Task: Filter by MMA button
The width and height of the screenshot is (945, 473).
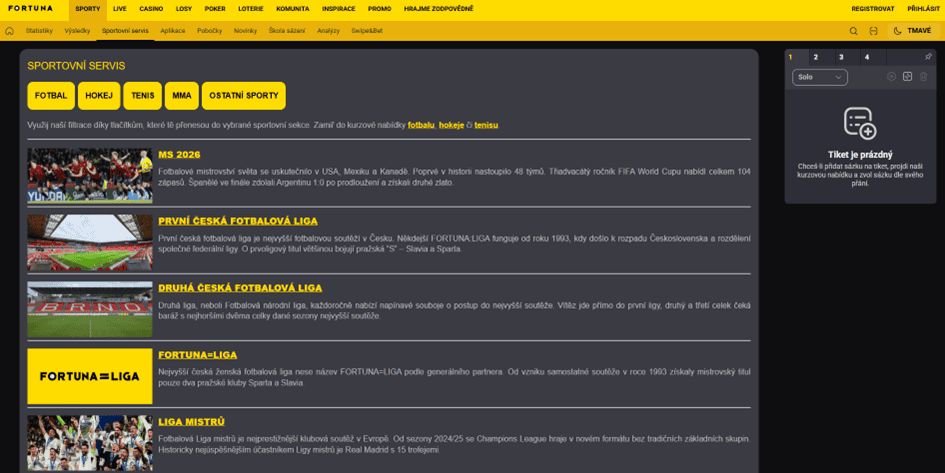Action: 182,96
